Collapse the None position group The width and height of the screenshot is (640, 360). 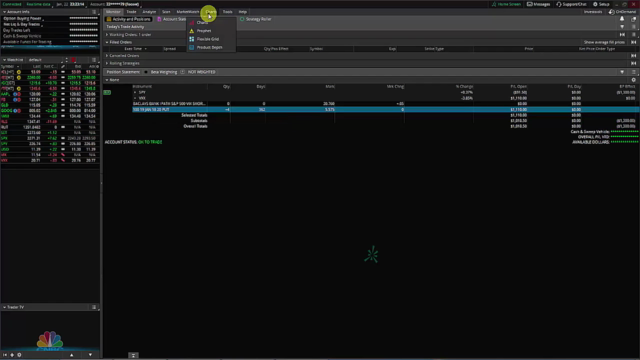pyautogui.click(x=107, y=80)
